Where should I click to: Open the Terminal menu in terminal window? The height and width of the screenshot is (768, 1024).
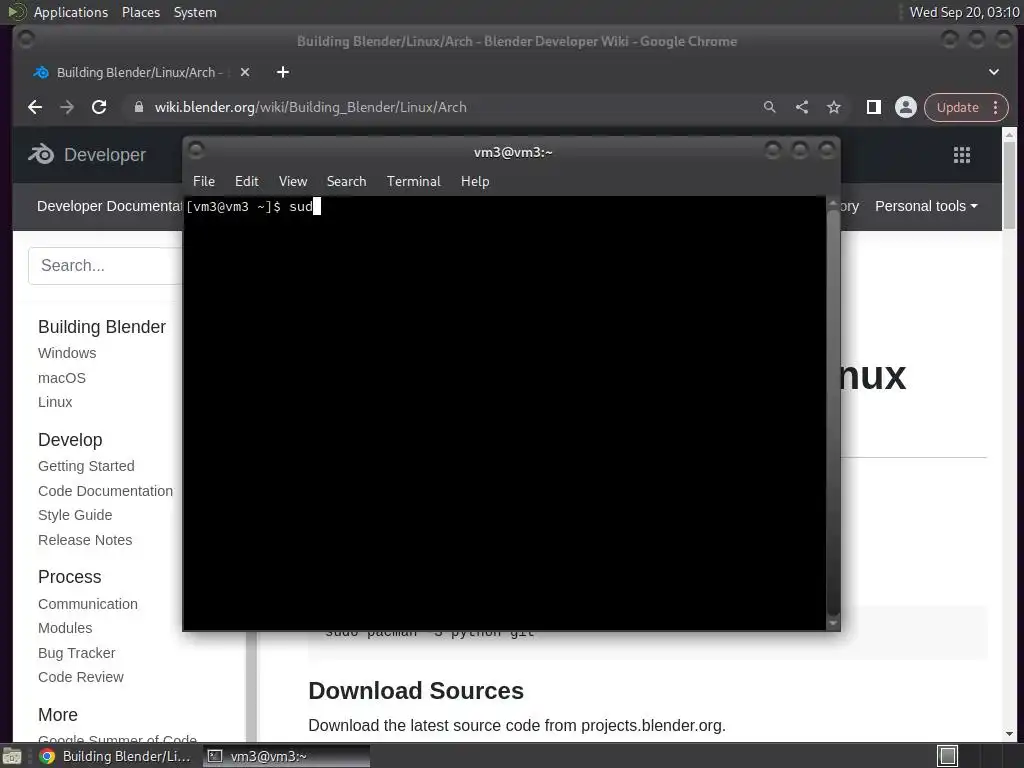(413, 182)
